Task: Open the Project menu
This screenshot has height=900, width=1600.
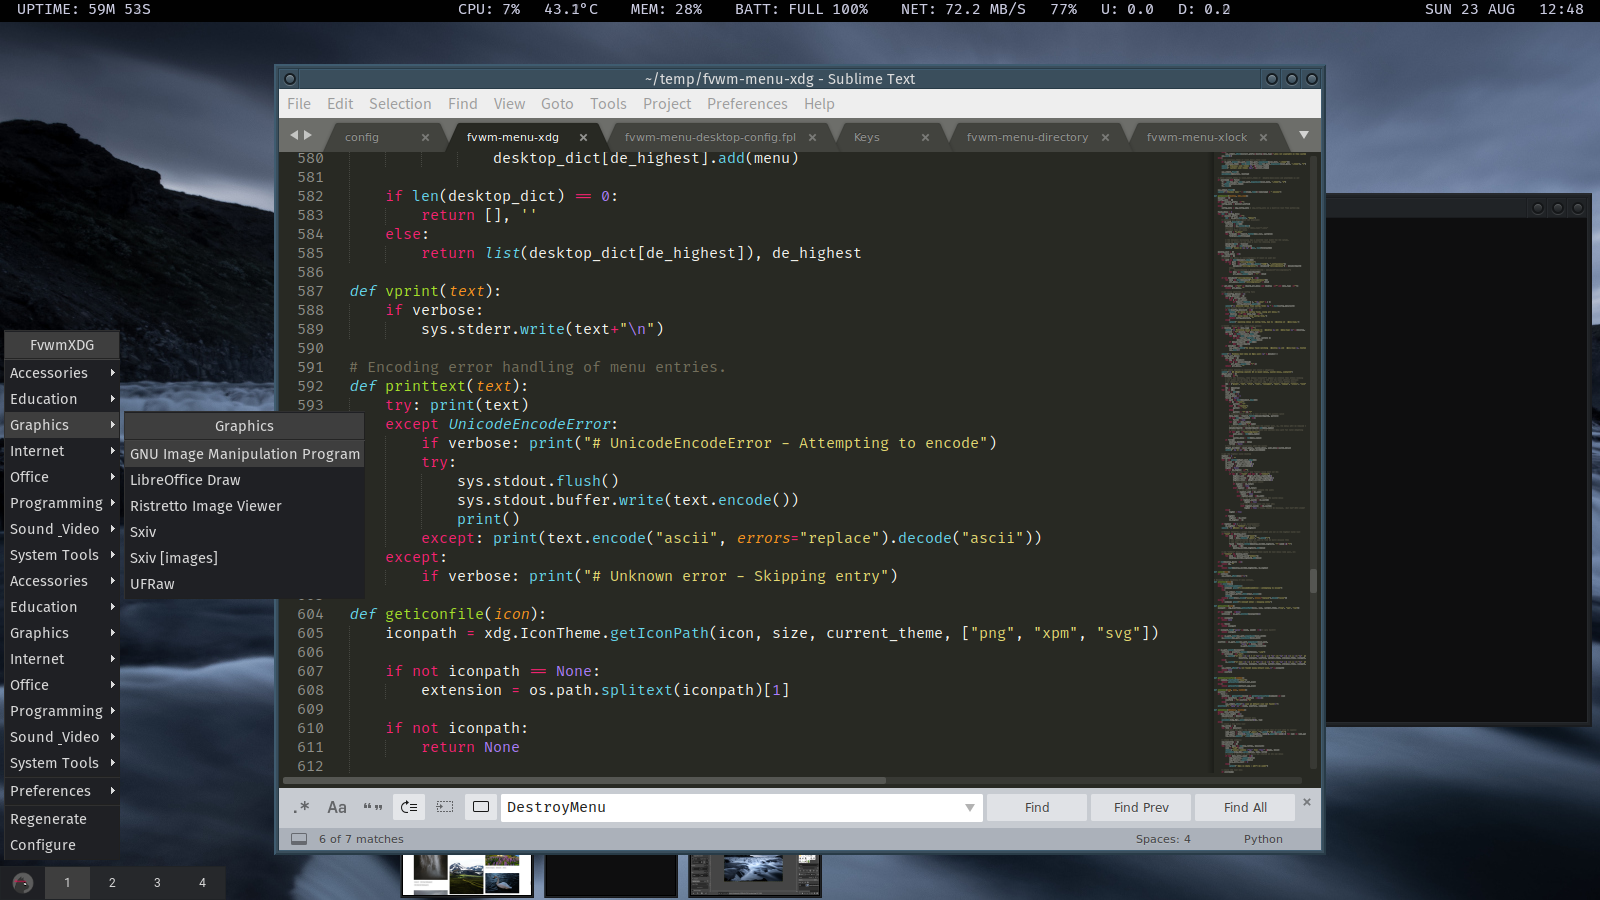Action: point(667,104)
